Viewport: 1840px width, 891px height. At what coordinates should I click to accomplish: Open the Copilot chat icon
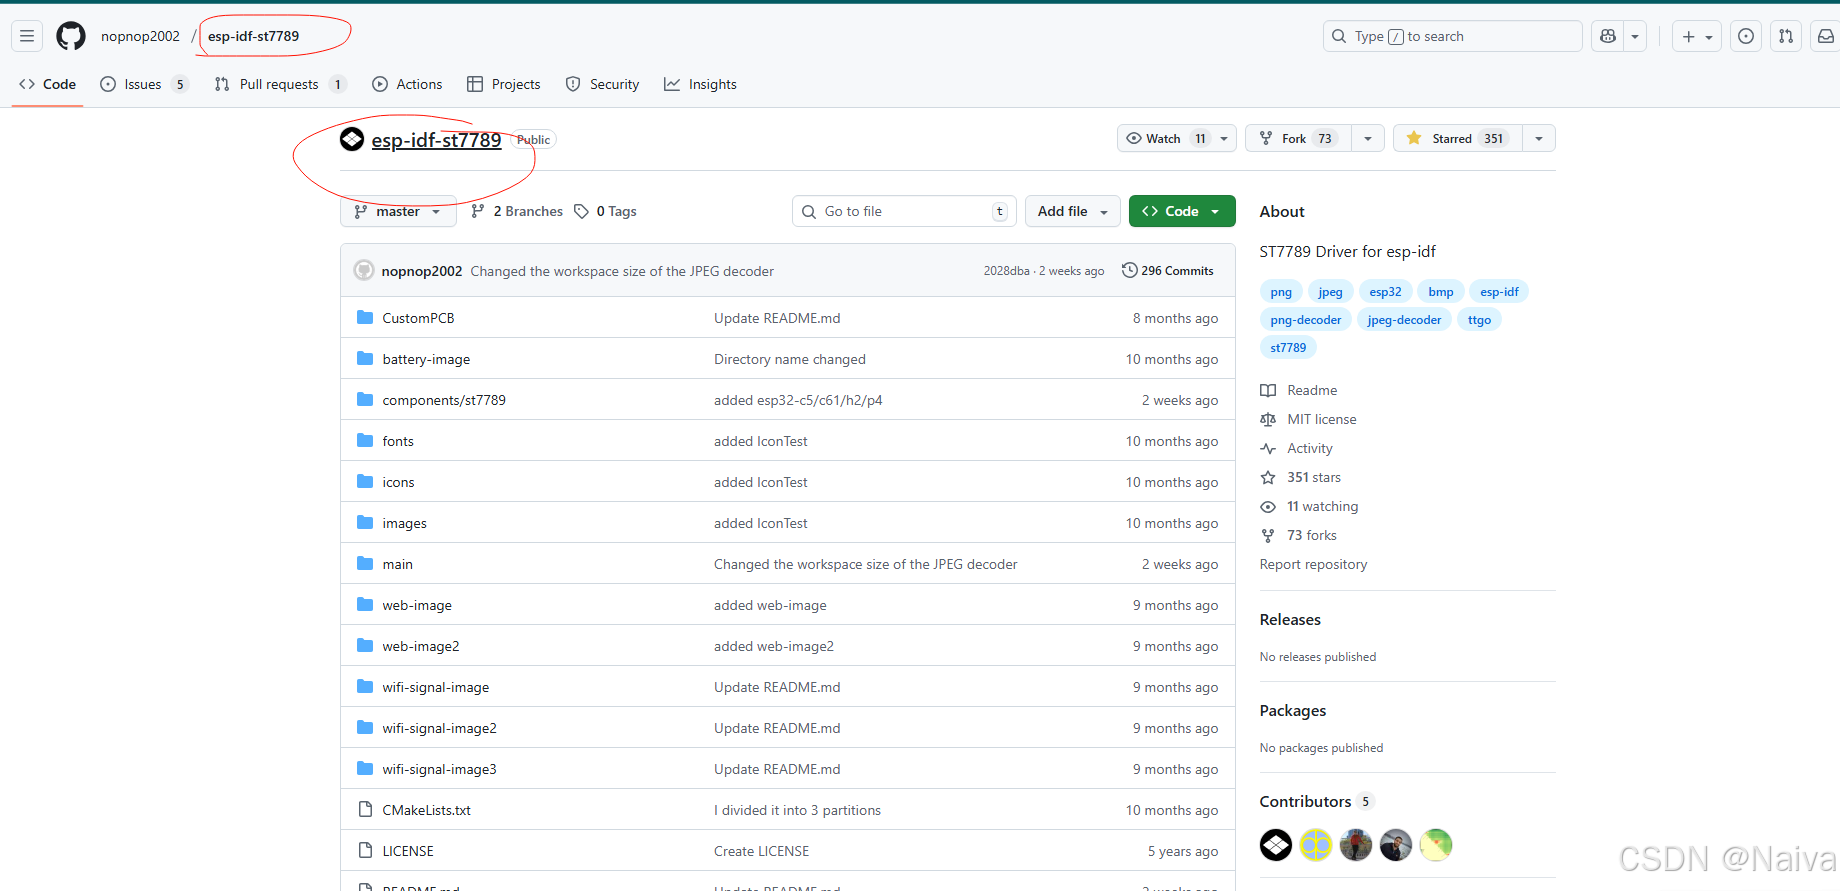pos(1608,36)
